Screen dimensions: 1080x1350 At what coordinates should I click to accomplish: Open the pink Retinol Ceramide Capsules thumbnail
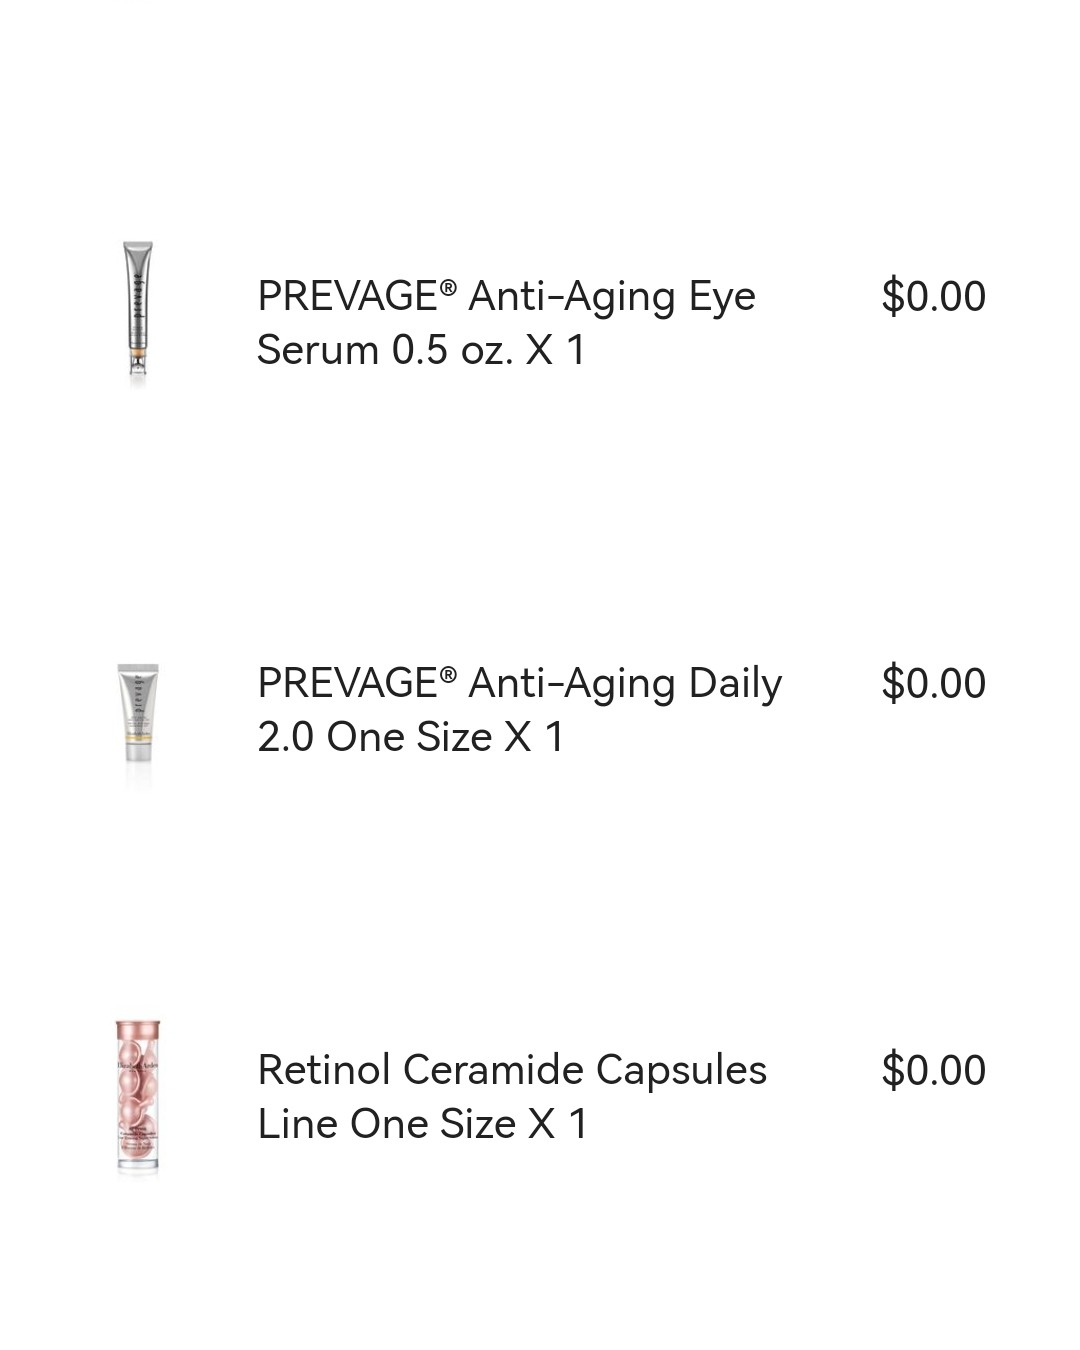click(x=138, y=1097)
